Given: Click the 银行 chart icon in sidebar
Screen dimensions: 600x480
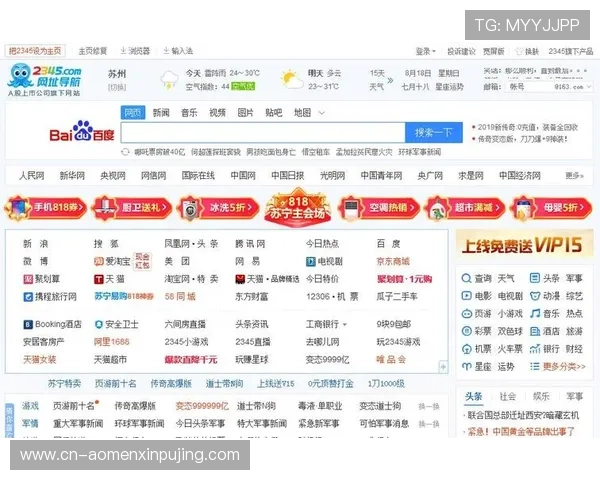Looking at the screenshot, I should [535, 349].
